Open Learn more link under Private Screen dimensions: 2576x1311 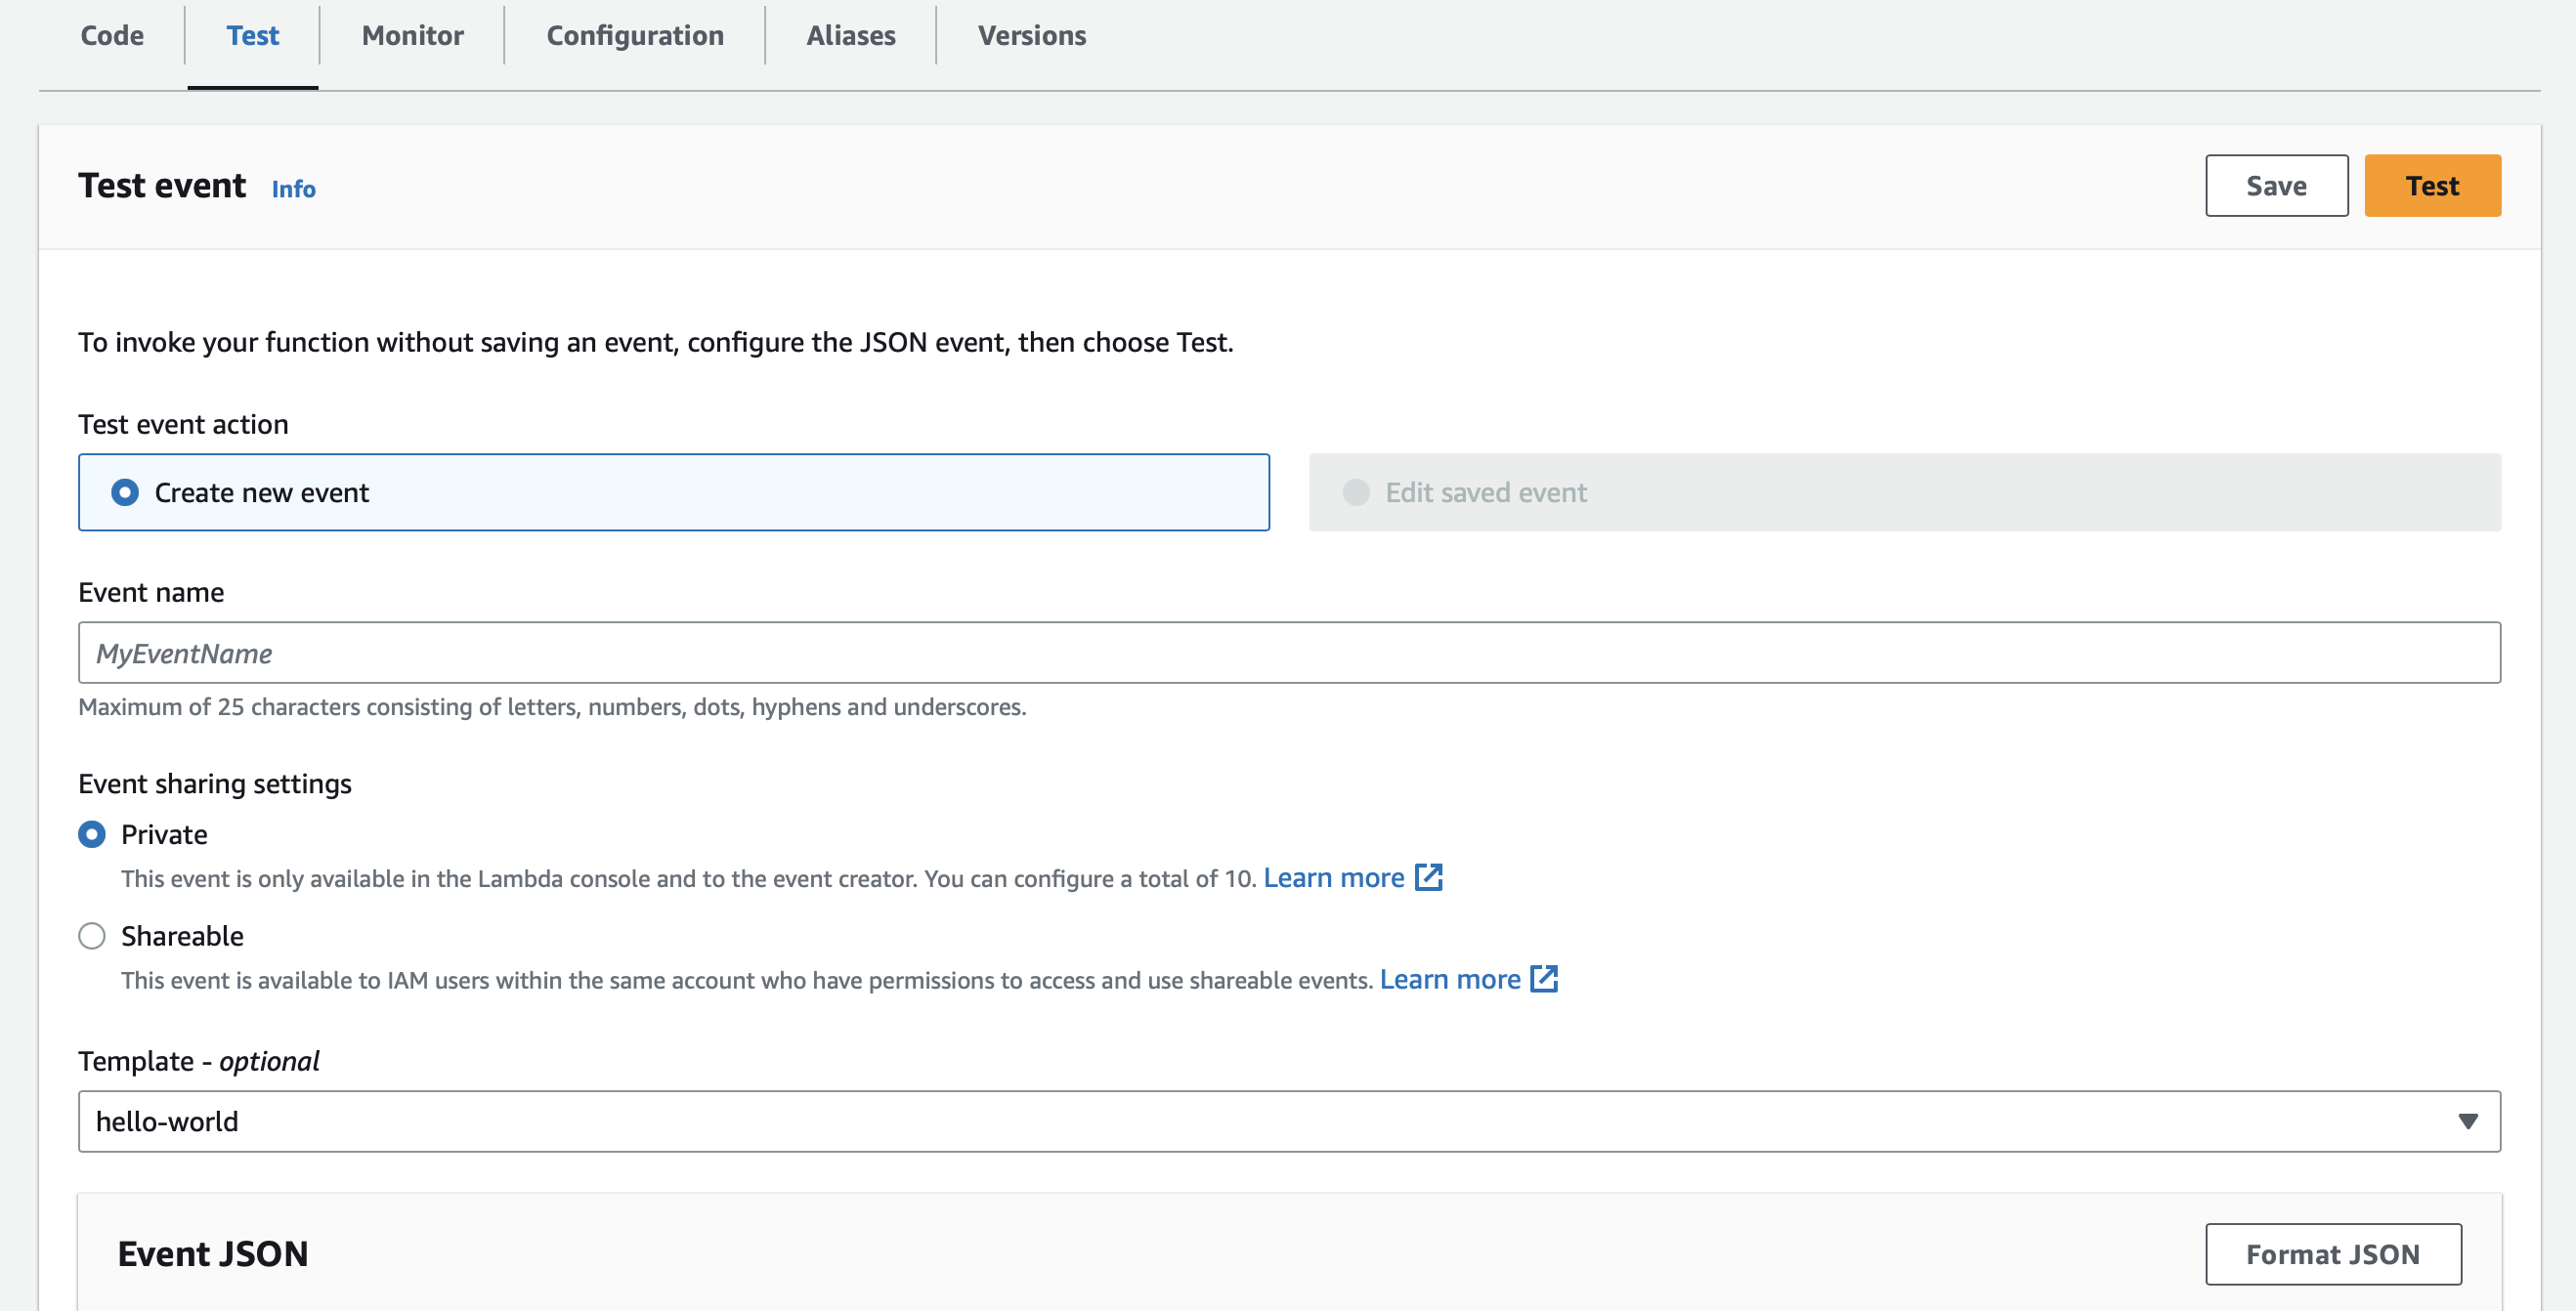click(x=1333, y=877)
